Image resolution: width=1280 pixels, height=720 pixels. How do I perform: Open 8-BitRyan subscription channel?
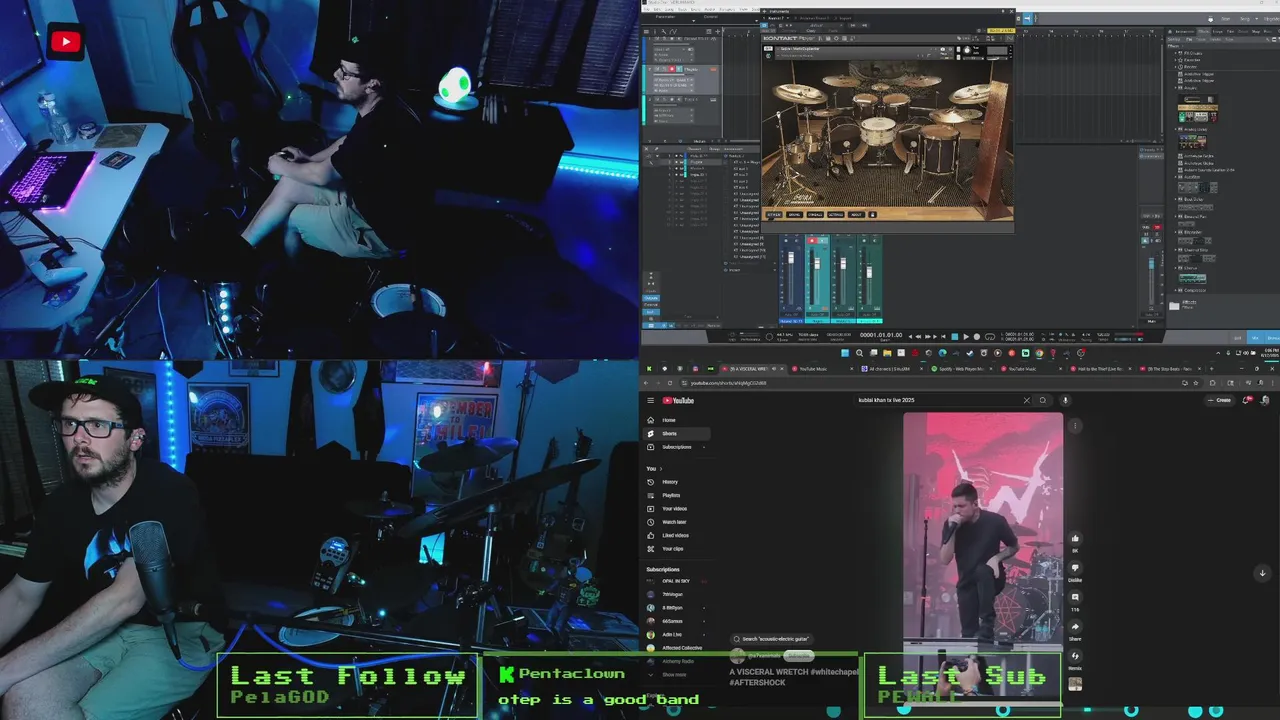point(672,608)
